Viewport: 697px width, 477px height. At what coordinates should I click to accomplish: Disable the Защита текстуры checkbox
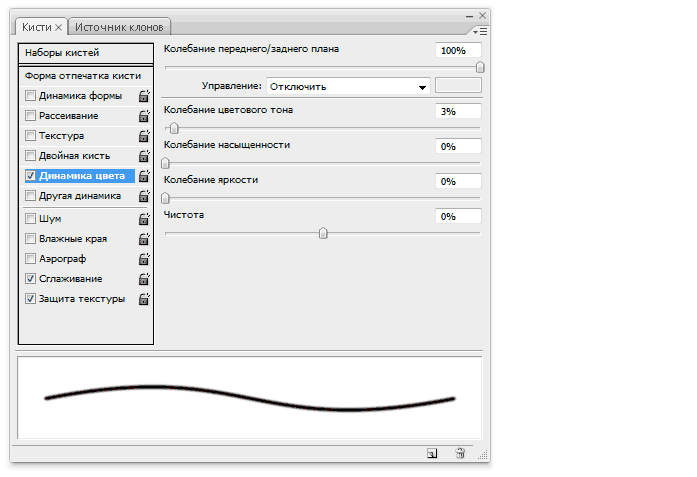31,299
